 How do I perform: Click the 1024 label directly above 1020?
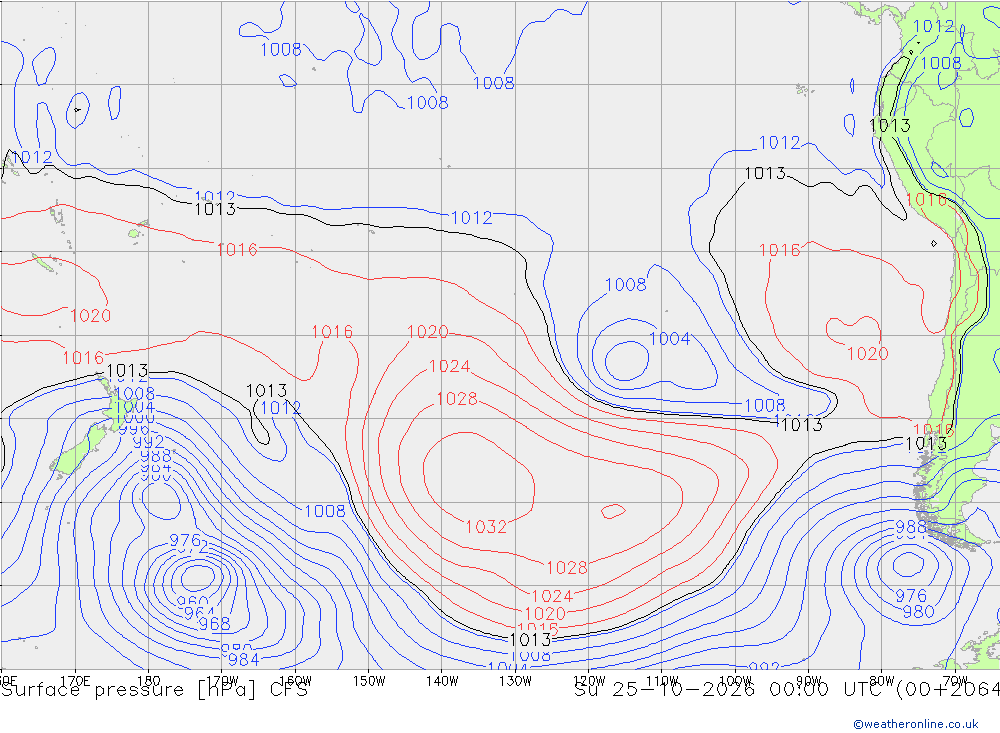point(552,596)
